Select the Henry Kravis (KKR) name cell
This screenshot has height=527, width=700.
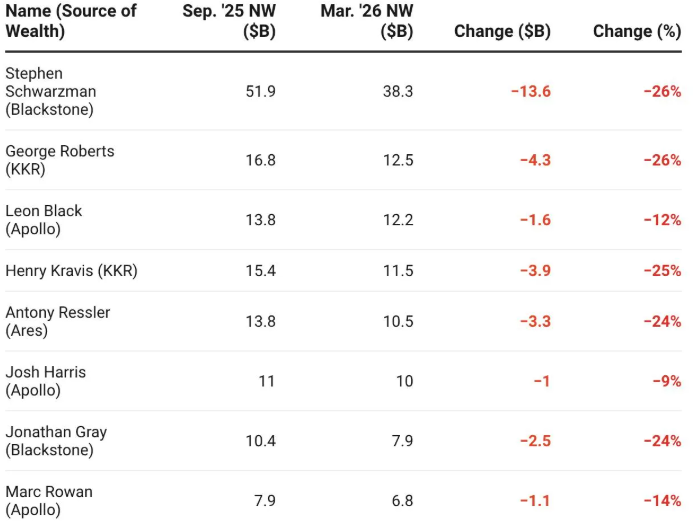pyautogui.click(x=71, y=271)
